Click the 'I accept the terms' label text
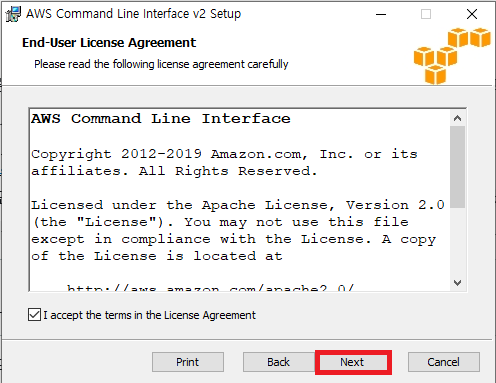 [149, 315]
